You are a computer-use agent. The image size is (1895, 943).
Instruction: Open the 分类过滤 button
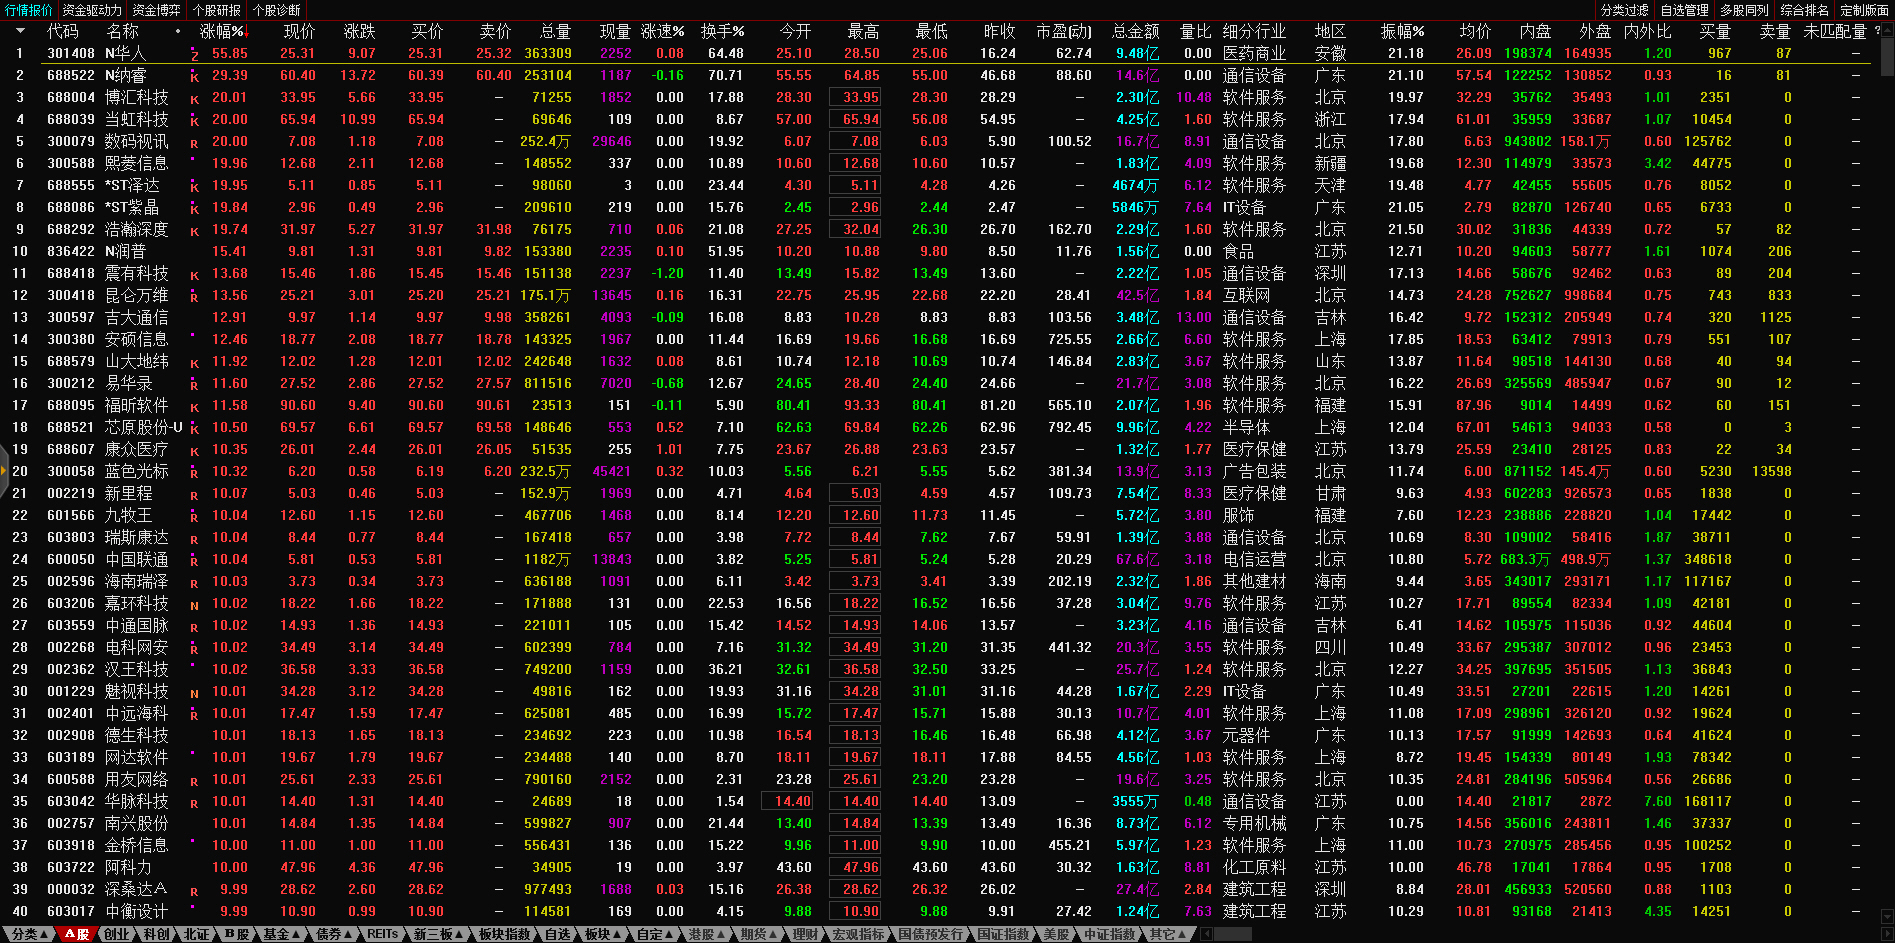tap(1624, 10)
